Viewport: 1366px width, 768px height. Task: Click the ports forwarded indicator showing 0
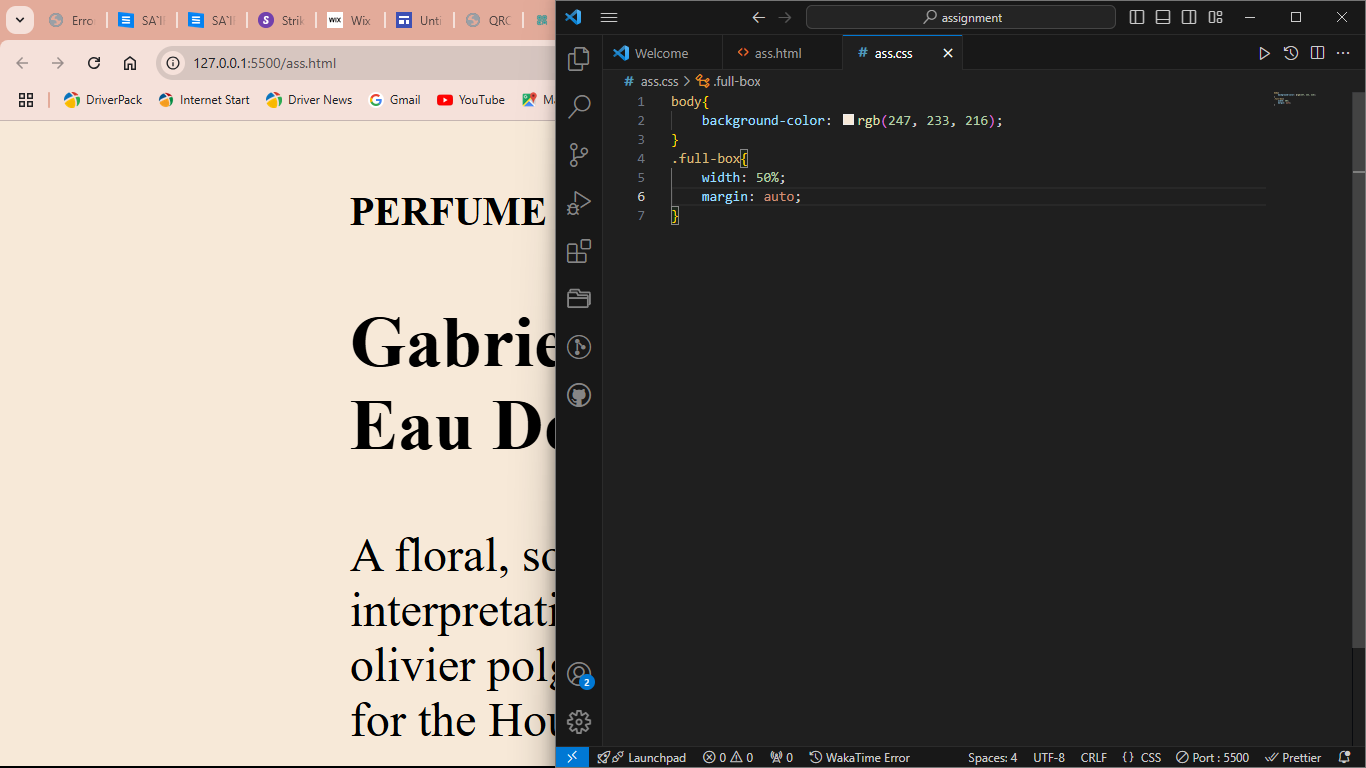[781, 757]
